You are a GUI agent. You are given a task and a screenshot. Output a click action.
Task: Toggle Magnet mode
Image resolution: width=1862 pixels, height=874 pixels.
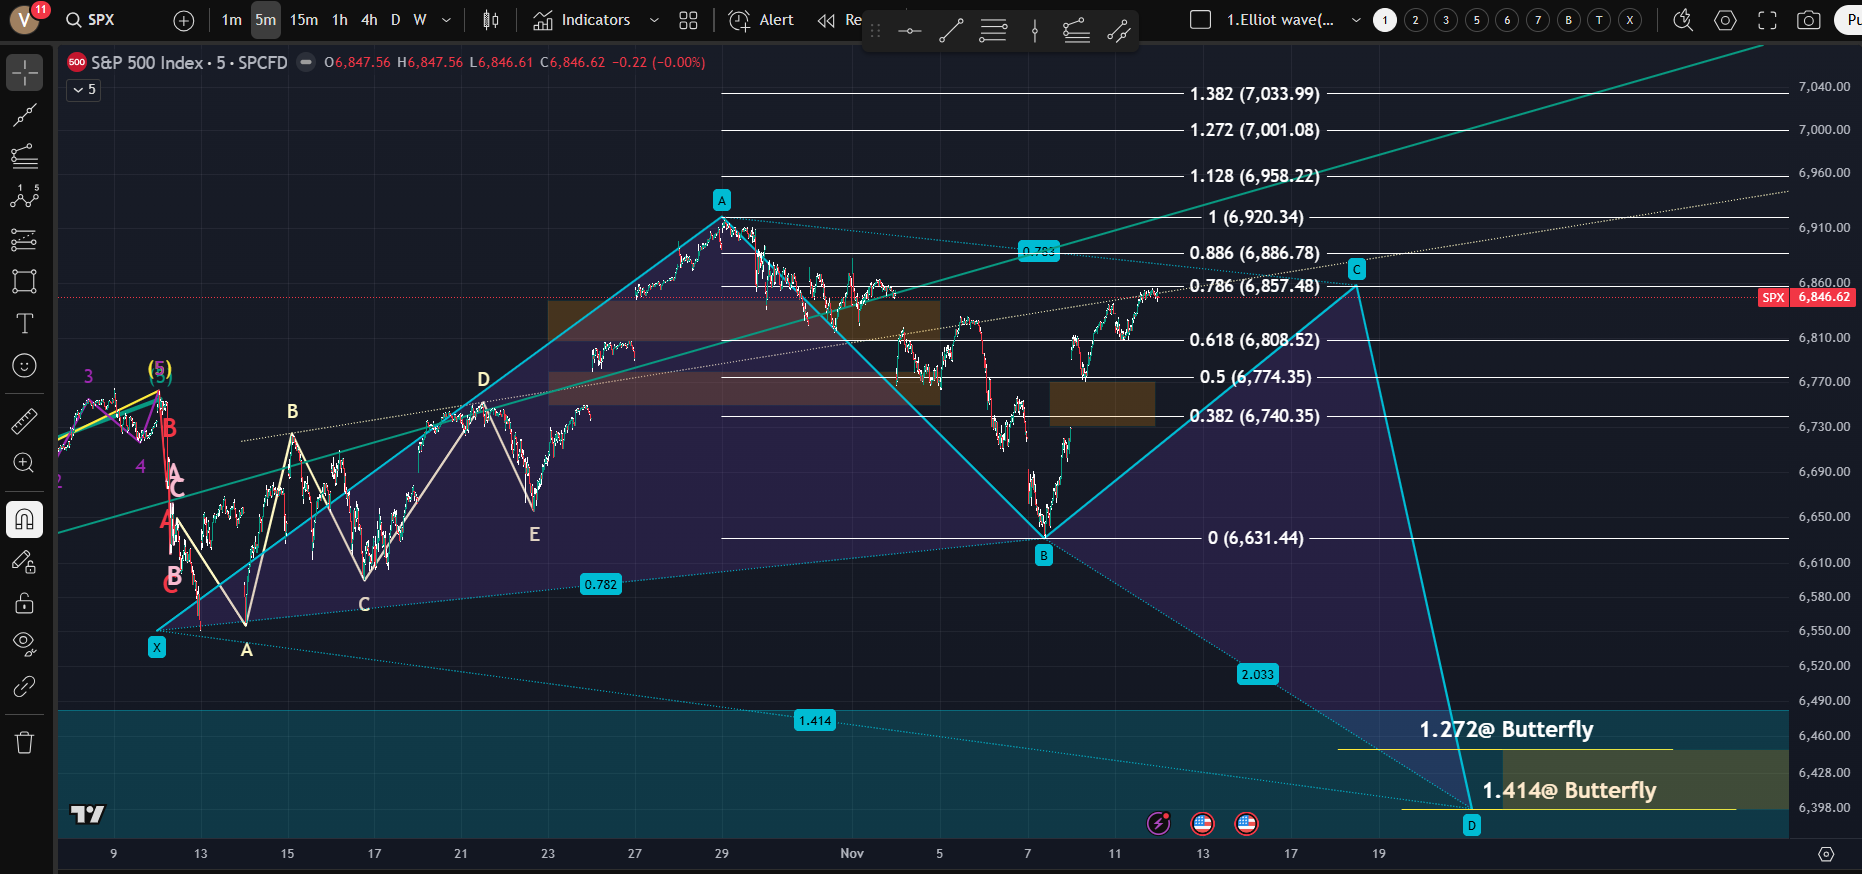(24, 519)
